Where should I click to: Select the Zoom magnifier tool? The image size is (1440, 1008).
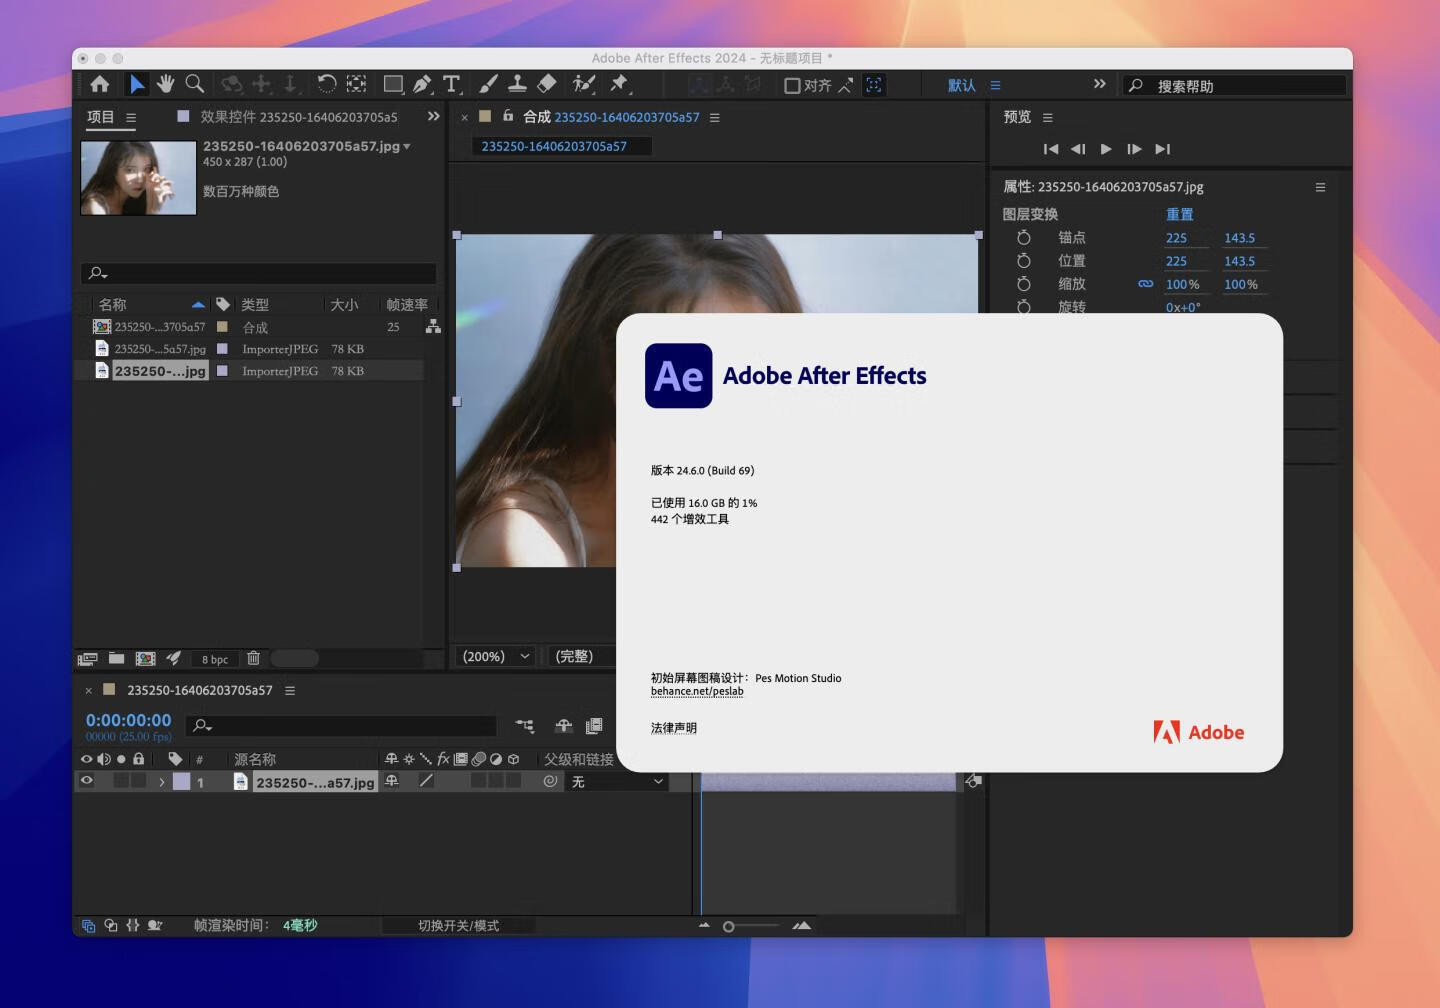[195, 85]
